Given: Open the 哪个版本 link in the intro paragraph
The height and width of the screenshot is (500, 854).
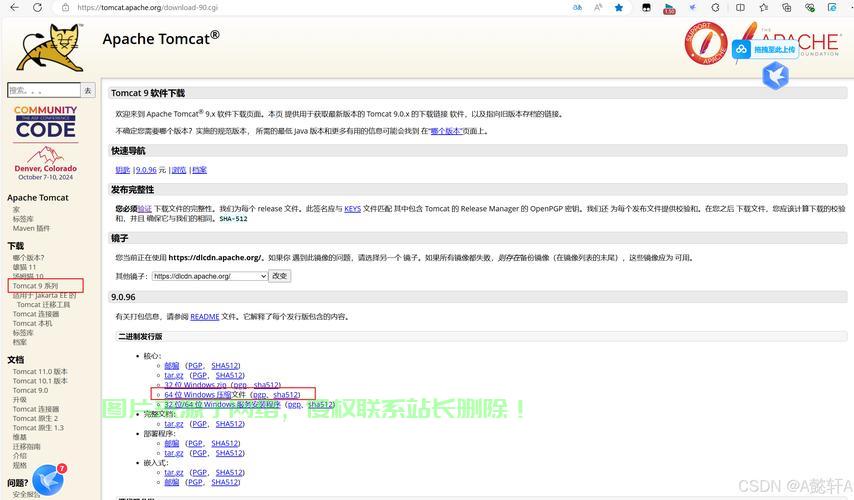Looking at the screenshot, I should tap(446, 131).
